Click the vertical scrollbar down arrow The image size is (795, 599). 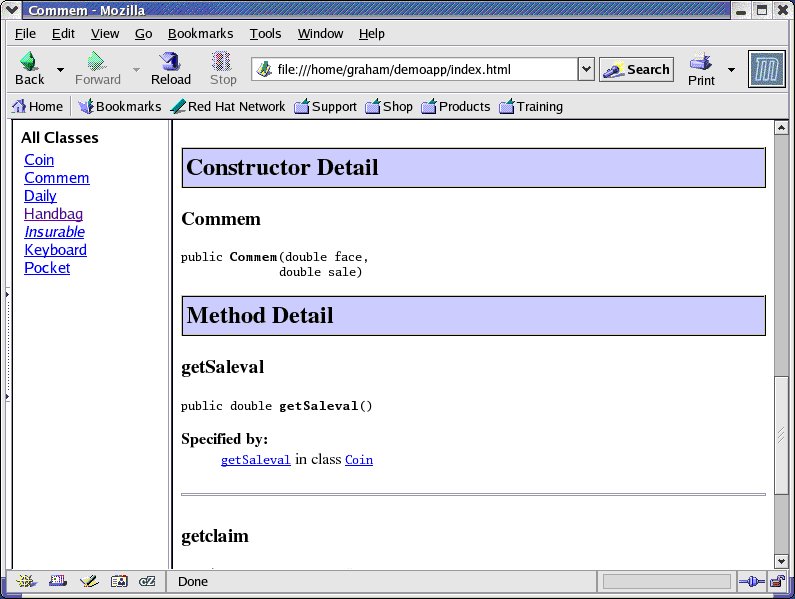pyautogui.click(x=782, y=561)
